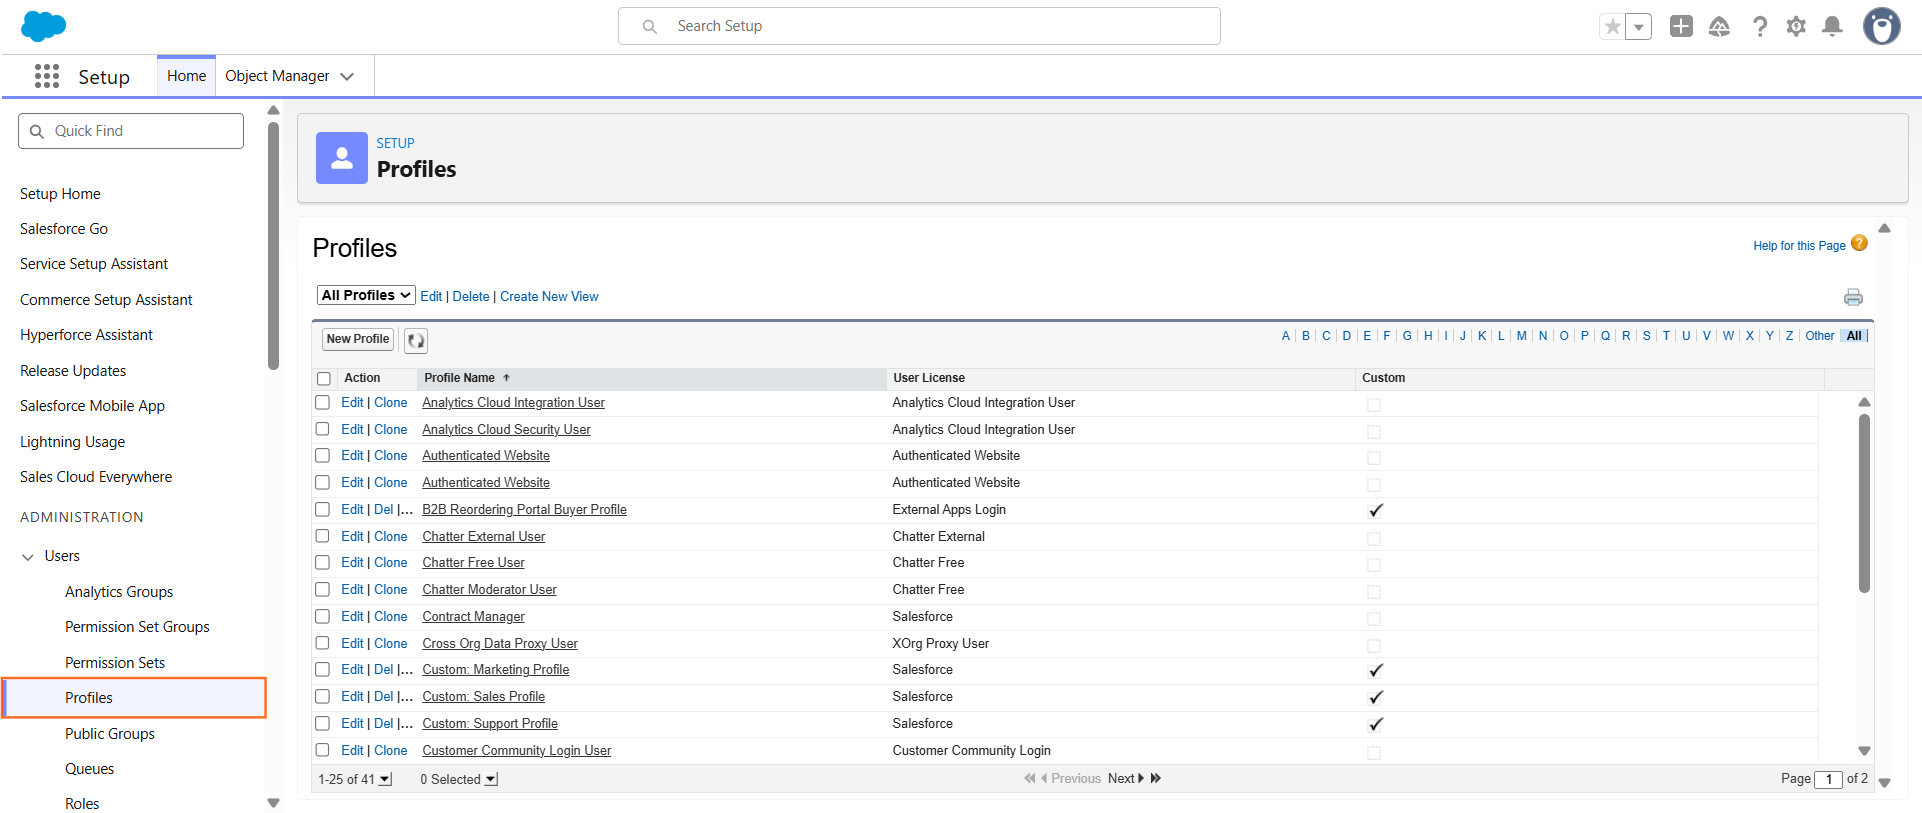Open the 0 Selected dropdown

tap(491, 779)
